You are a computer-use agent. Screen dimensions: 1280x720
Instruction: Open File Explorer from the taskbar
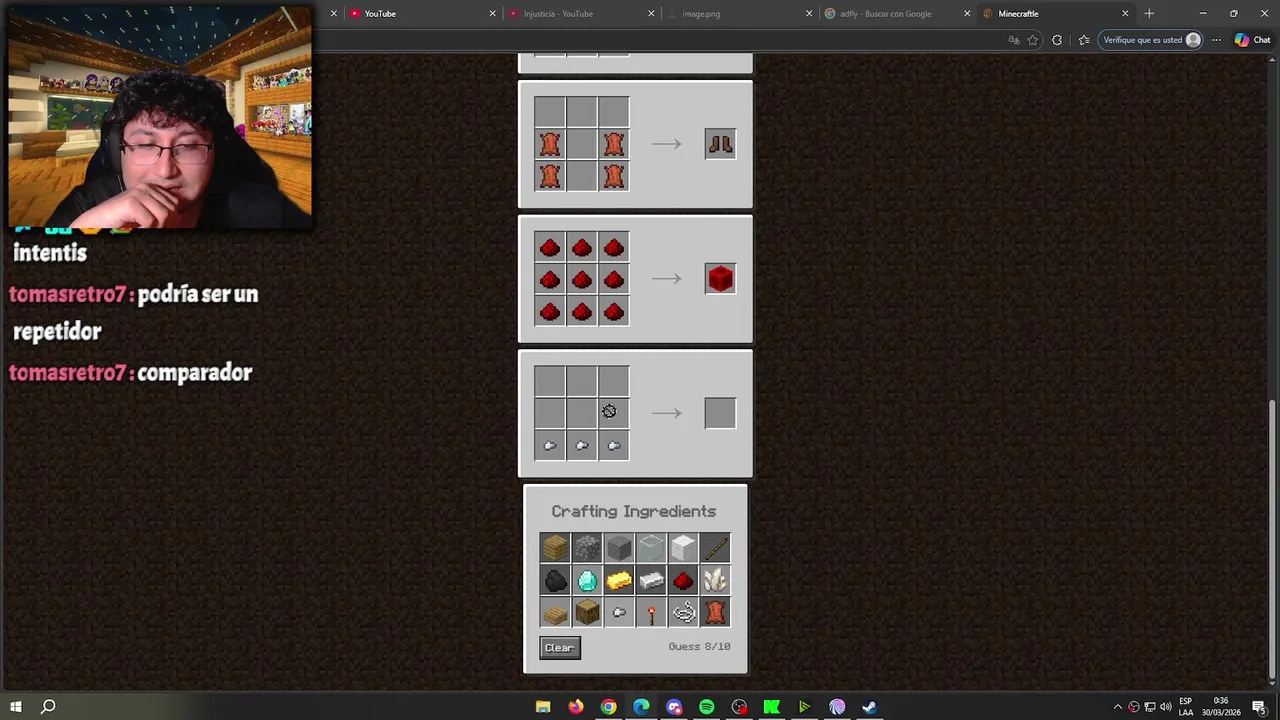(543, 707)
